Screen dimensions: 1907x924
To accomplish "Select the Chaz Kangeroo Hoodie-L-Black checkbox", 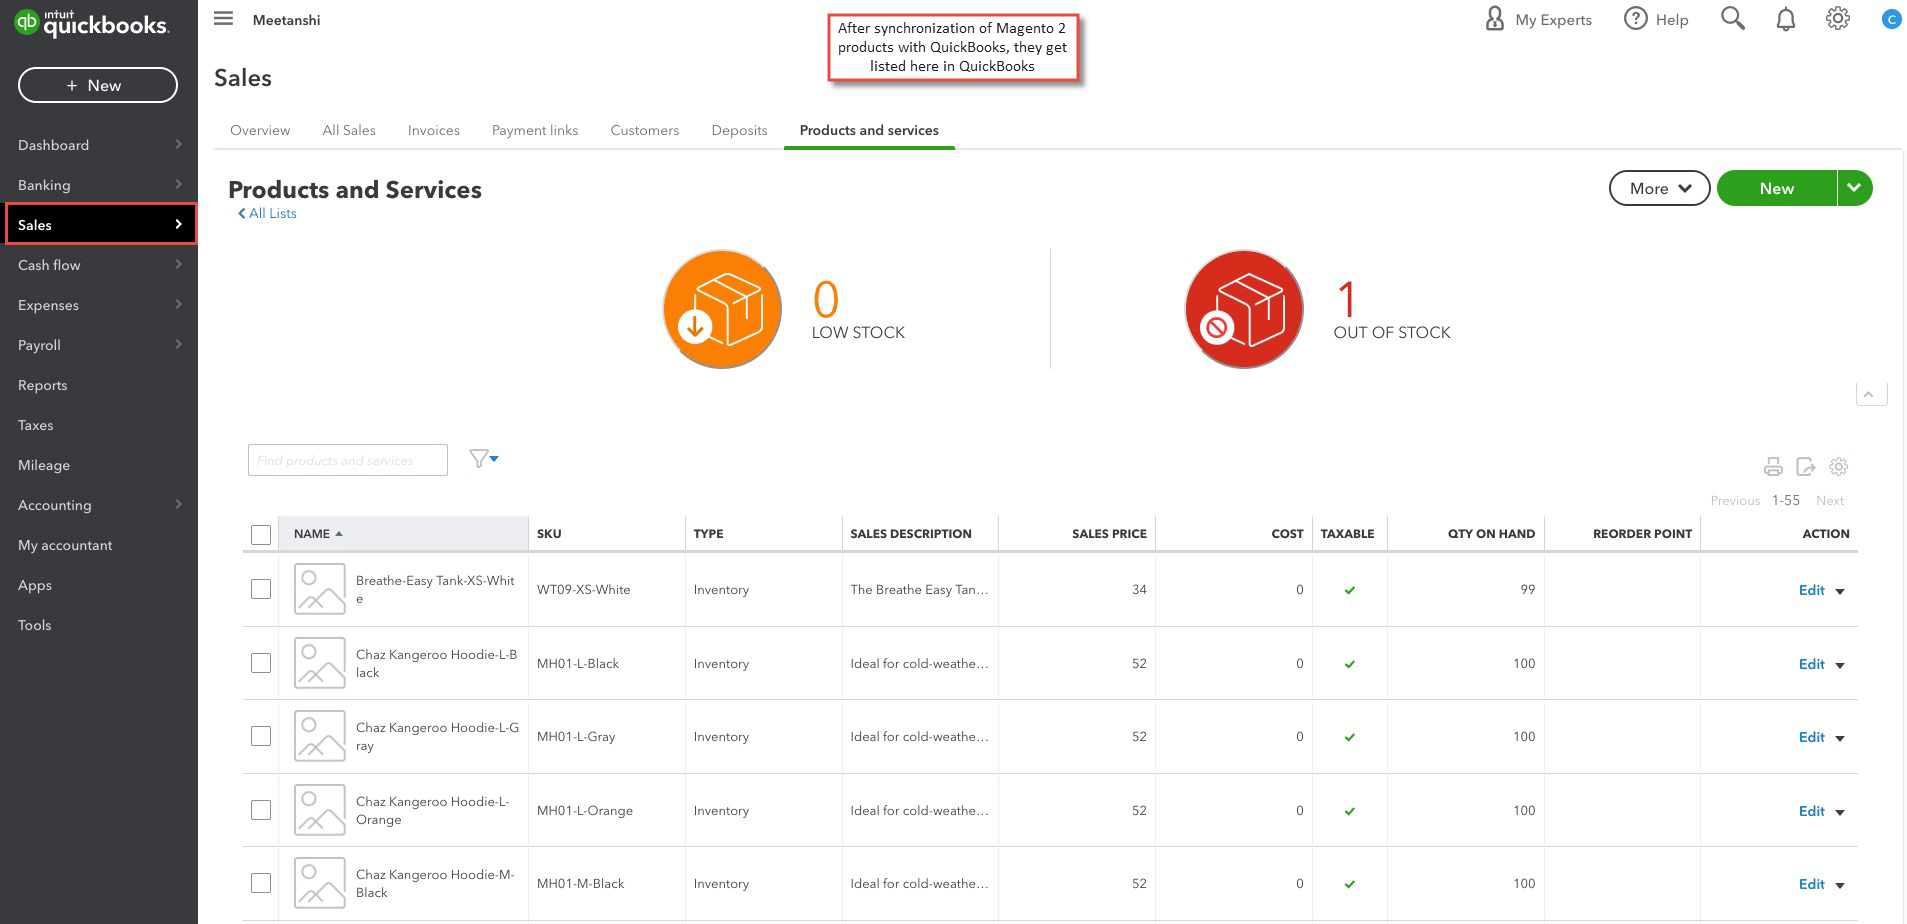I will [261, 663].
